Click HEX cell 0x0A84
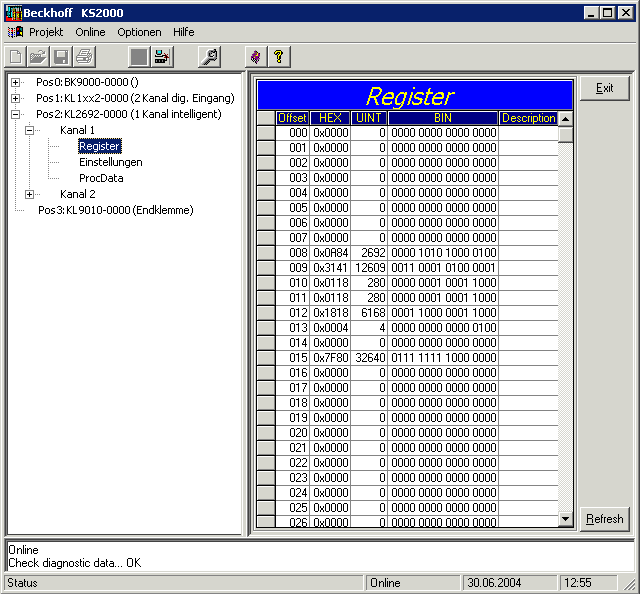 330,253
